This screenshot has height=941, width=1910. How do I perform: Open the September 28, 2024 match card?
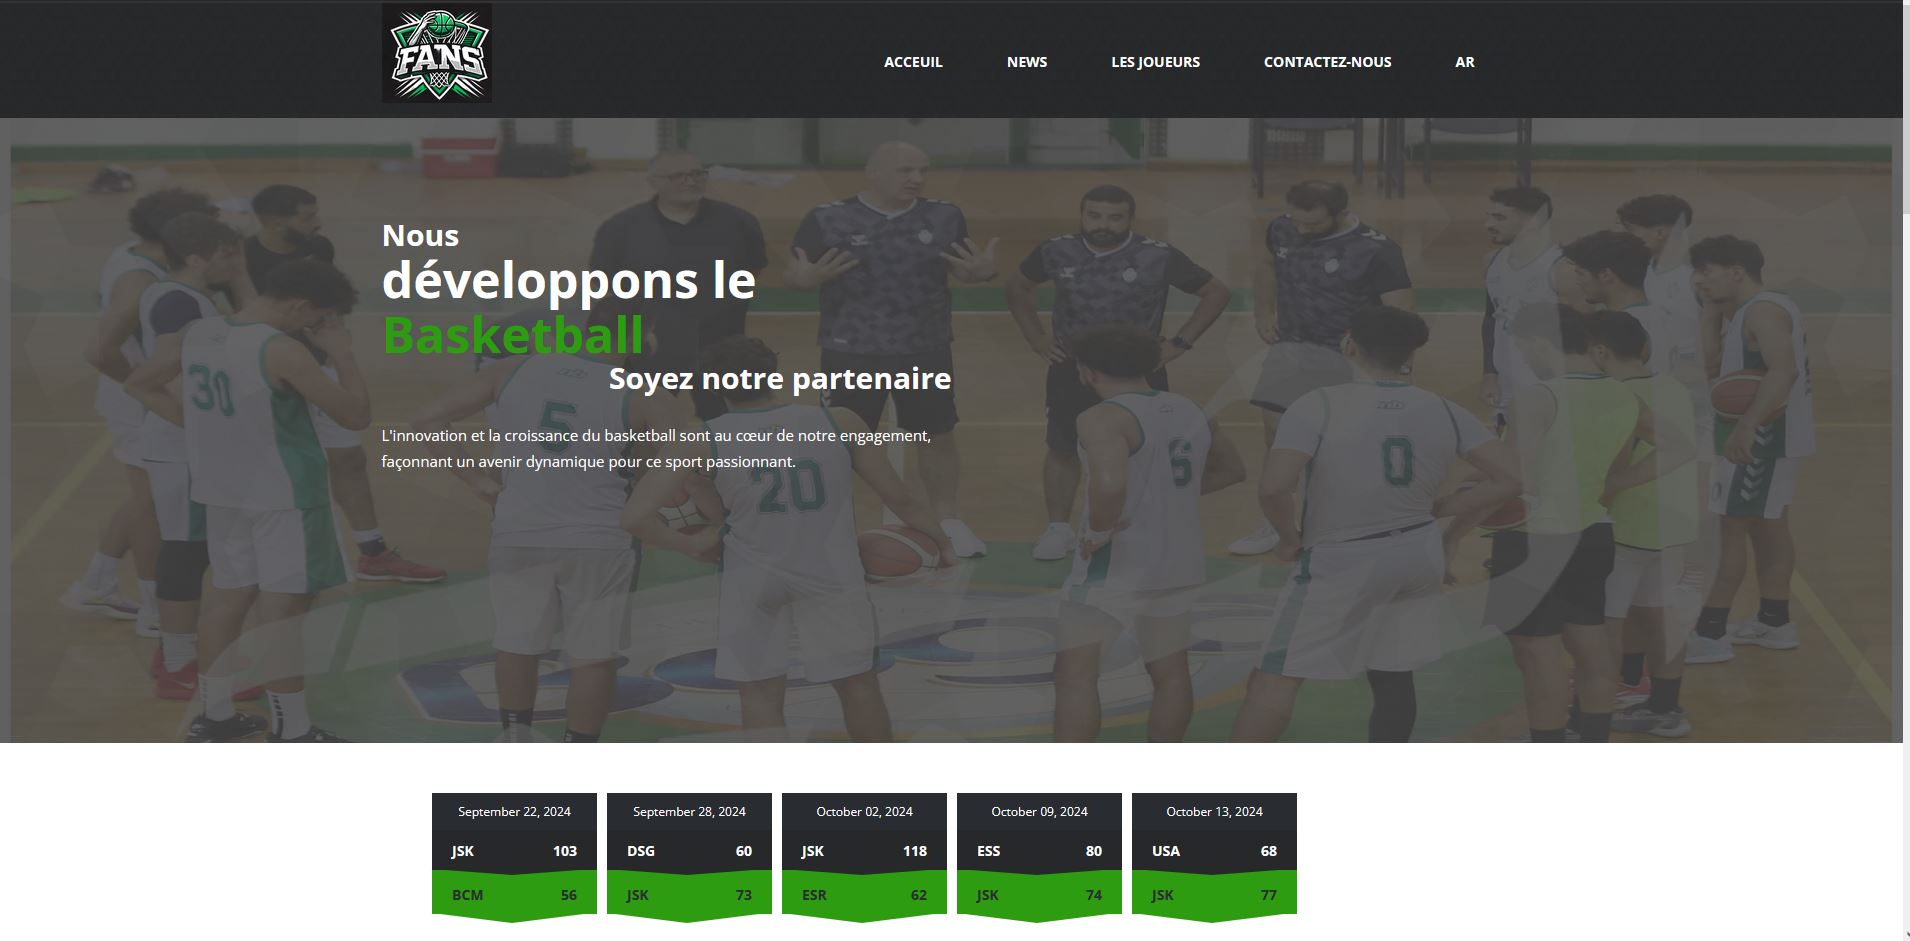(x=689, y=857)
